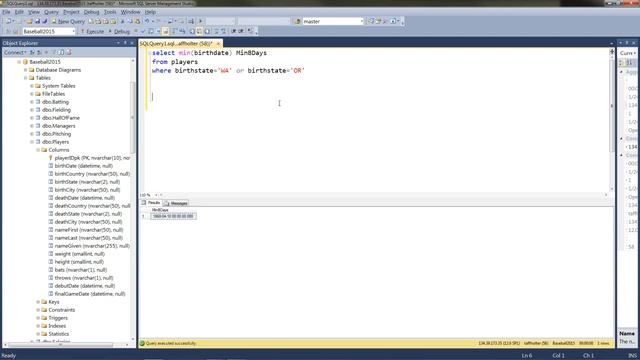Viewport: 640px width, 360px height.
Task: Collapse the Tables folder
Action: point(25,78)
